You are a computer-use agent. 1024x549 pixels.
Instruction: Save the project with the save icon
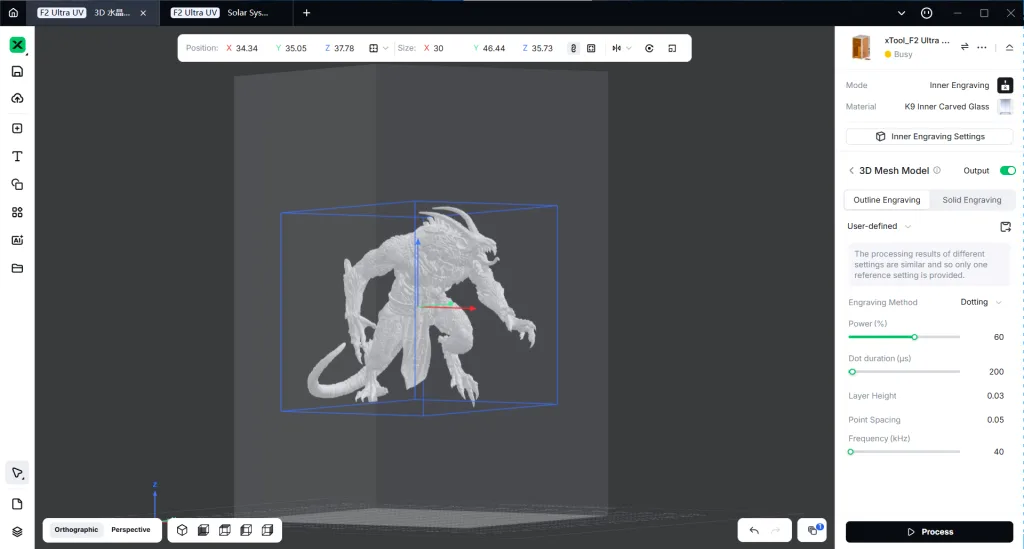coord(17,71)
